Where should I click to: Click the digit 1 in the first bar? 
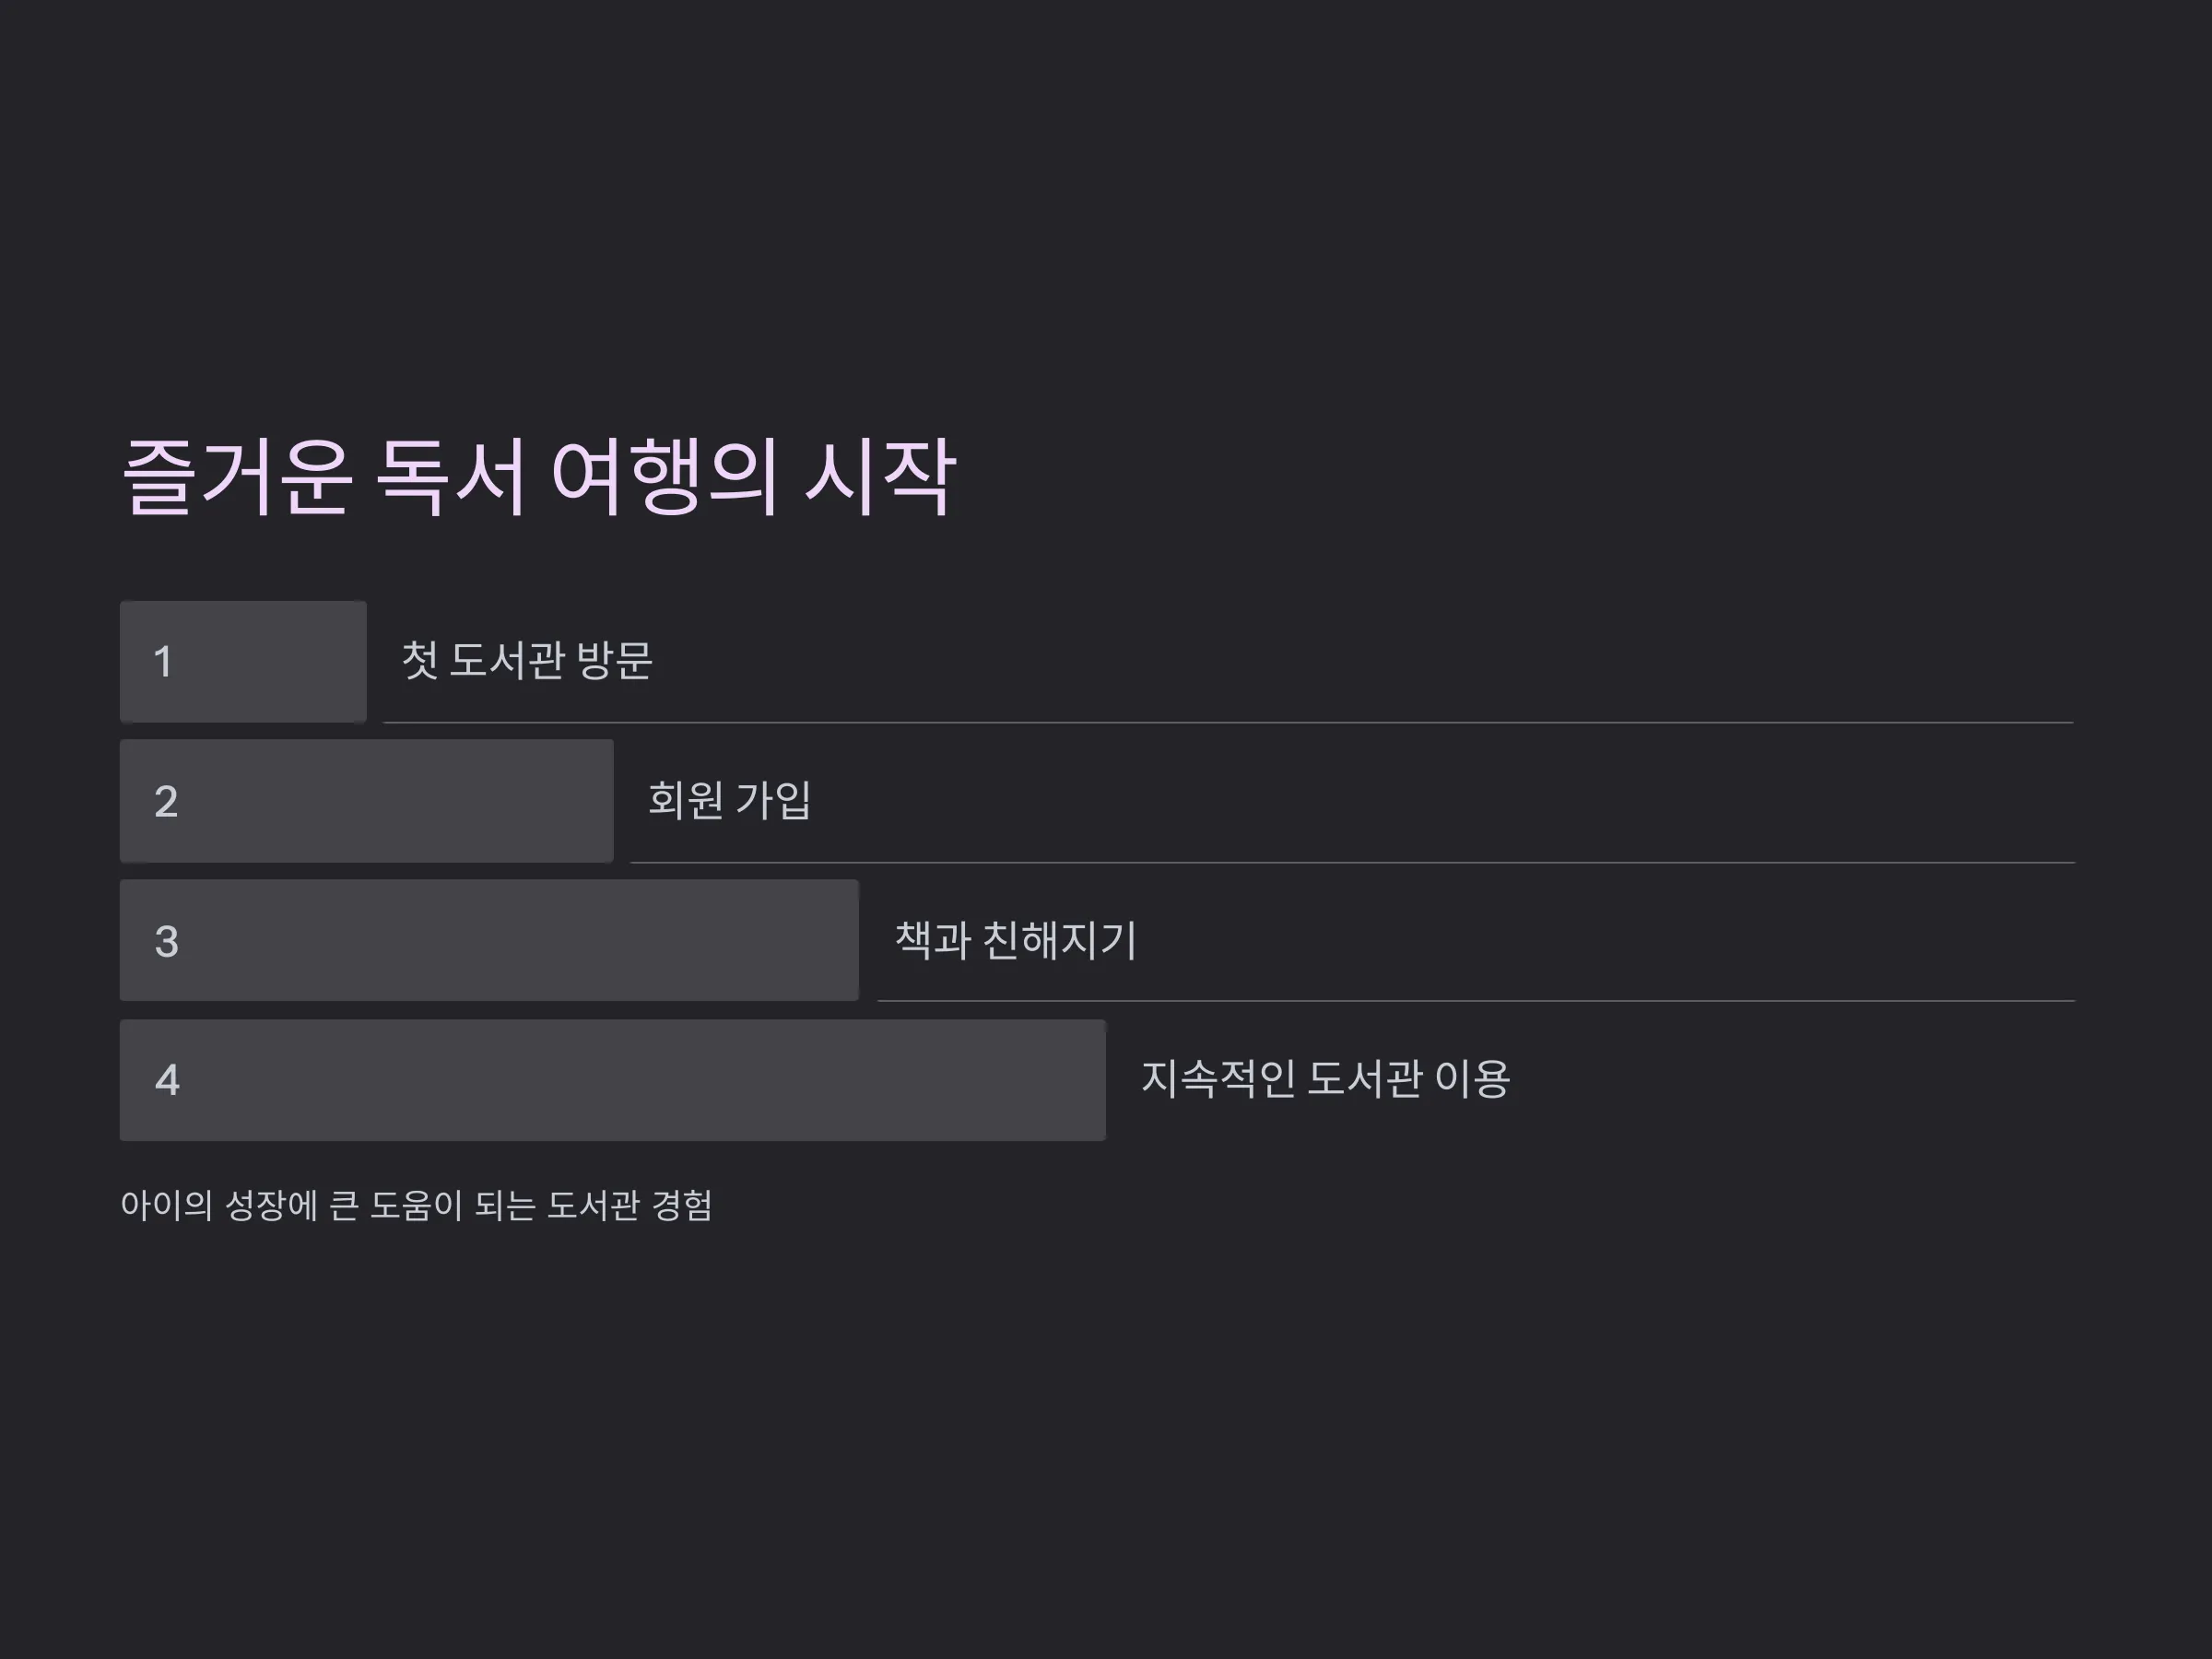coord(163,662)
